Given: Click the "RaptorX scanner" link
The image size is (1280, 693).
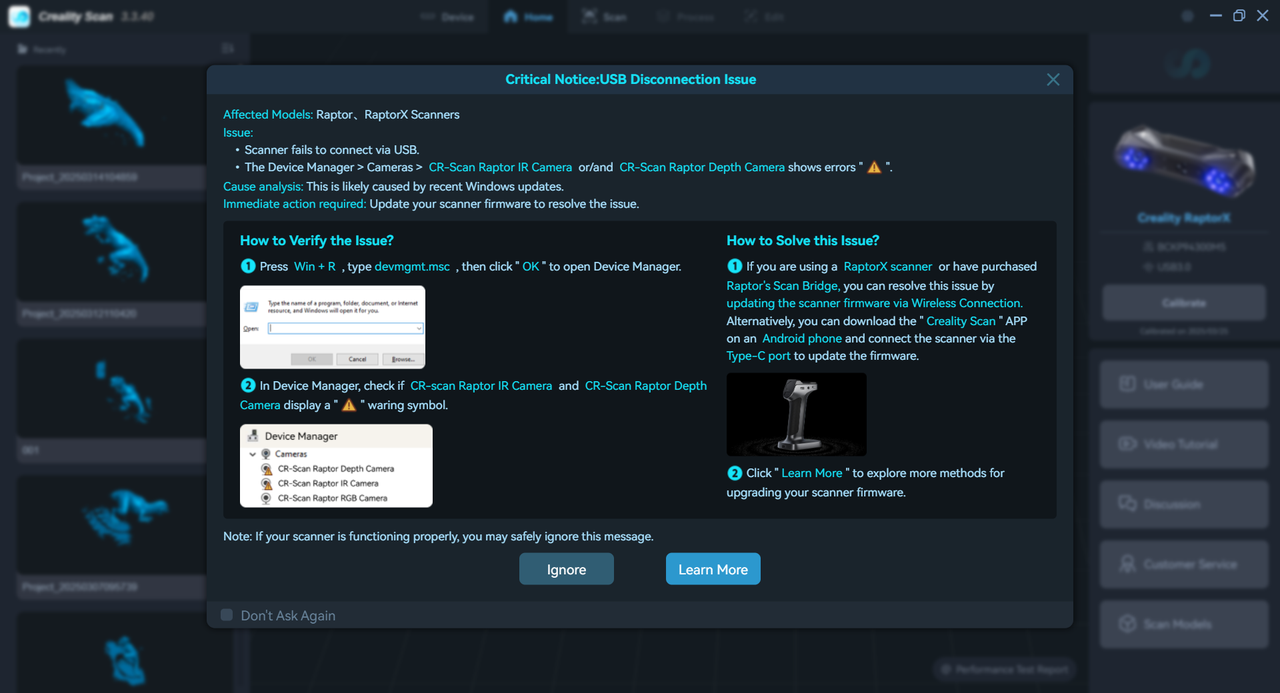Looking at the screenshot, I should click(888, 267).
